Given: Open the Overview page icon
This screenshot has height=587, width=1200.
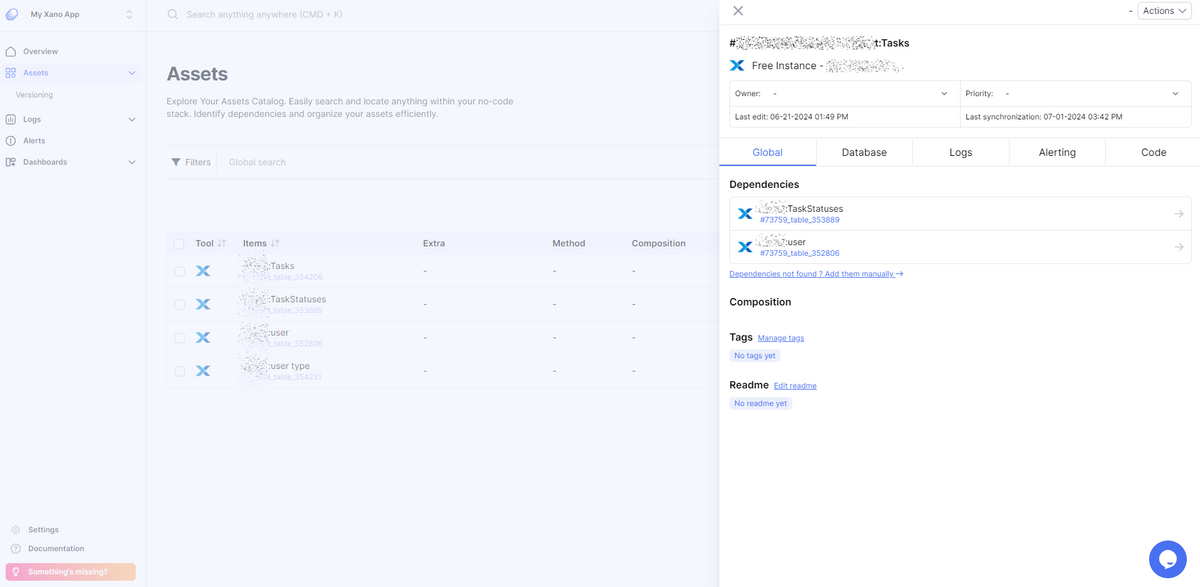Looking at the screenshot, I should pos(11,51).
